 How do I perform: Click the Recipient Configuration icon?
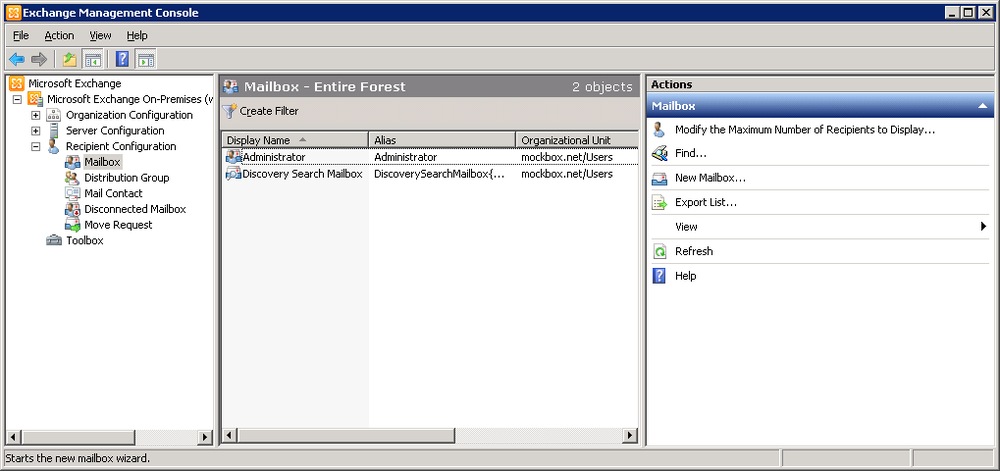point(54,146)
